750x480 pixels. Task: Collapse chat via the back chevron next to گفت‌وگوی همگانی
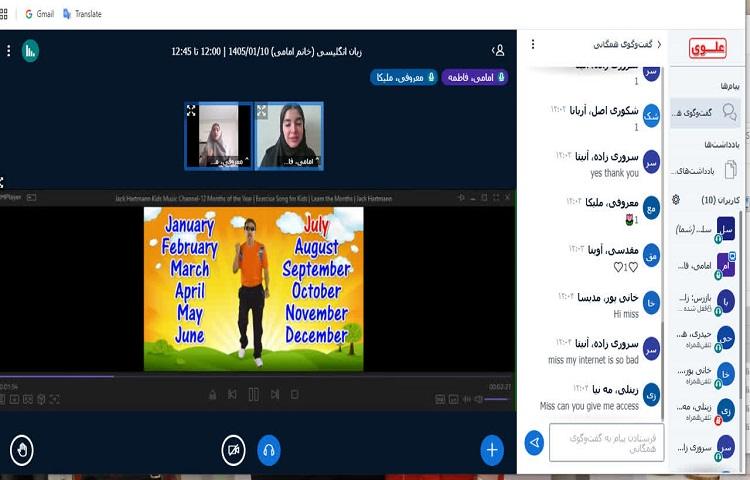[x=660, y=44]
